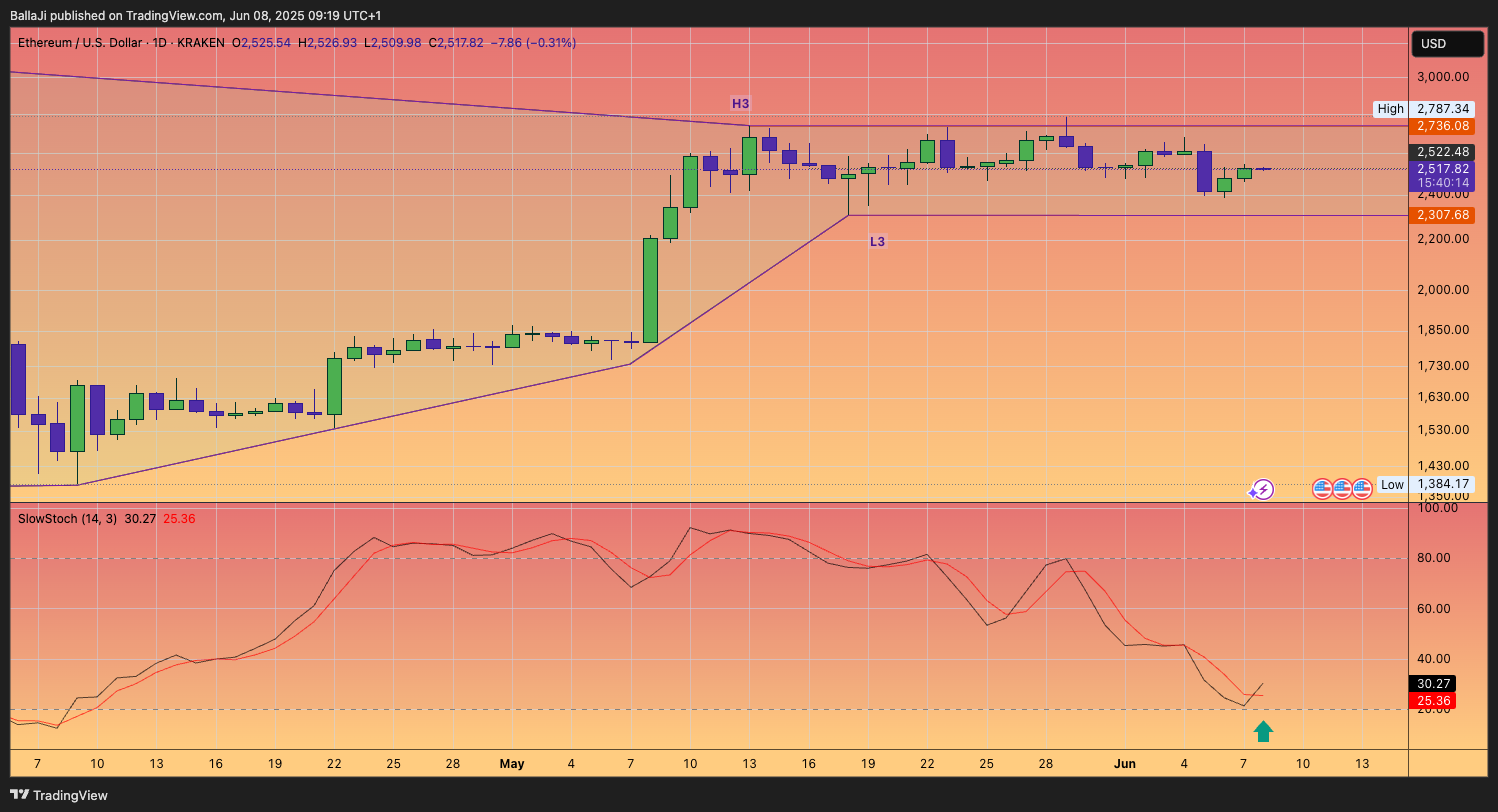This screenshot has width=1498, height=812.
Task: Click the Low 1,384.17 price label
Action: click(1425, 484)
